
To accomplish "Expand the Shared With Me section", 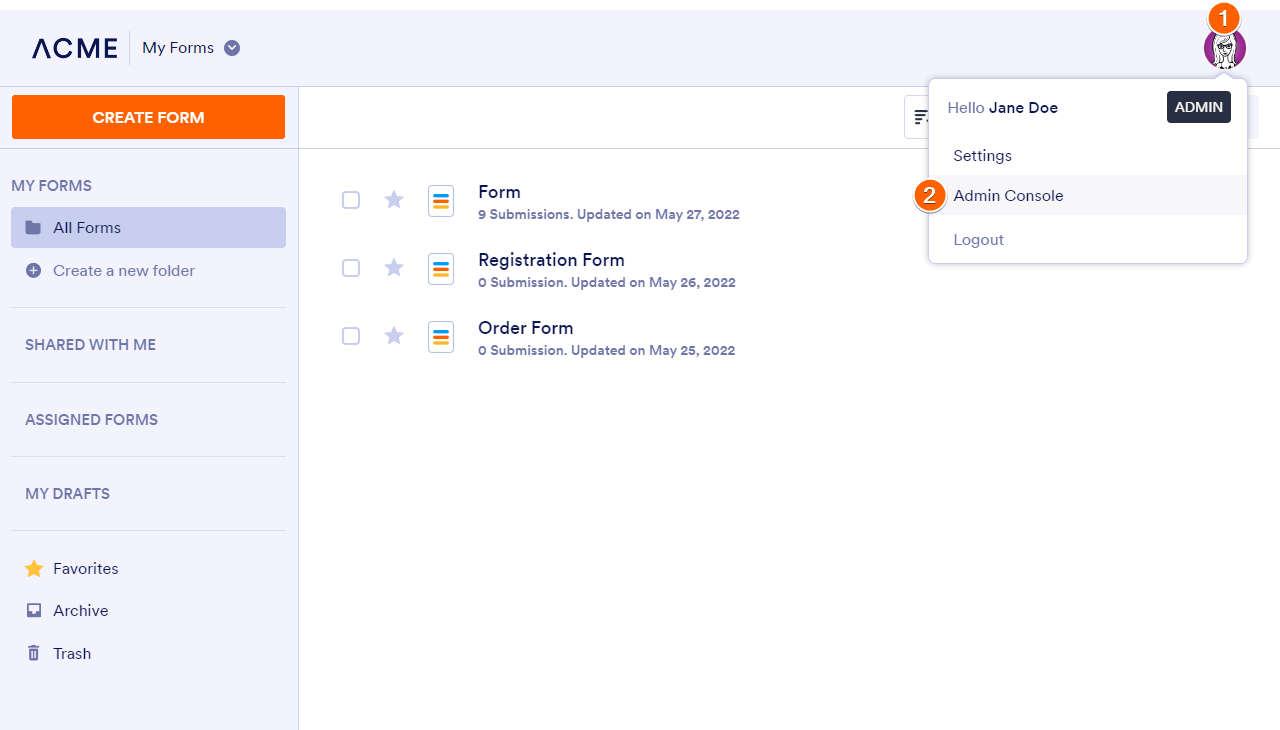I will [90, 345].
